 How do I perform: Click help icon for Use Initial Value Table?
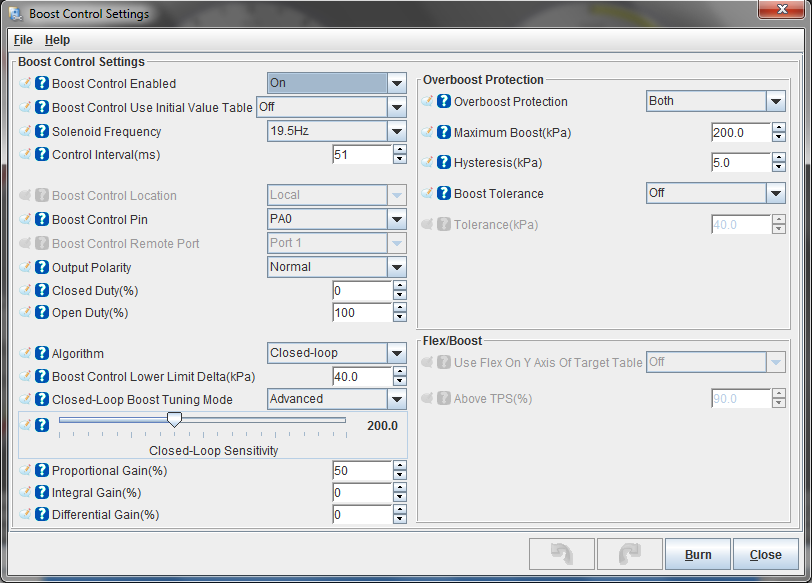[x=42, y=107]
